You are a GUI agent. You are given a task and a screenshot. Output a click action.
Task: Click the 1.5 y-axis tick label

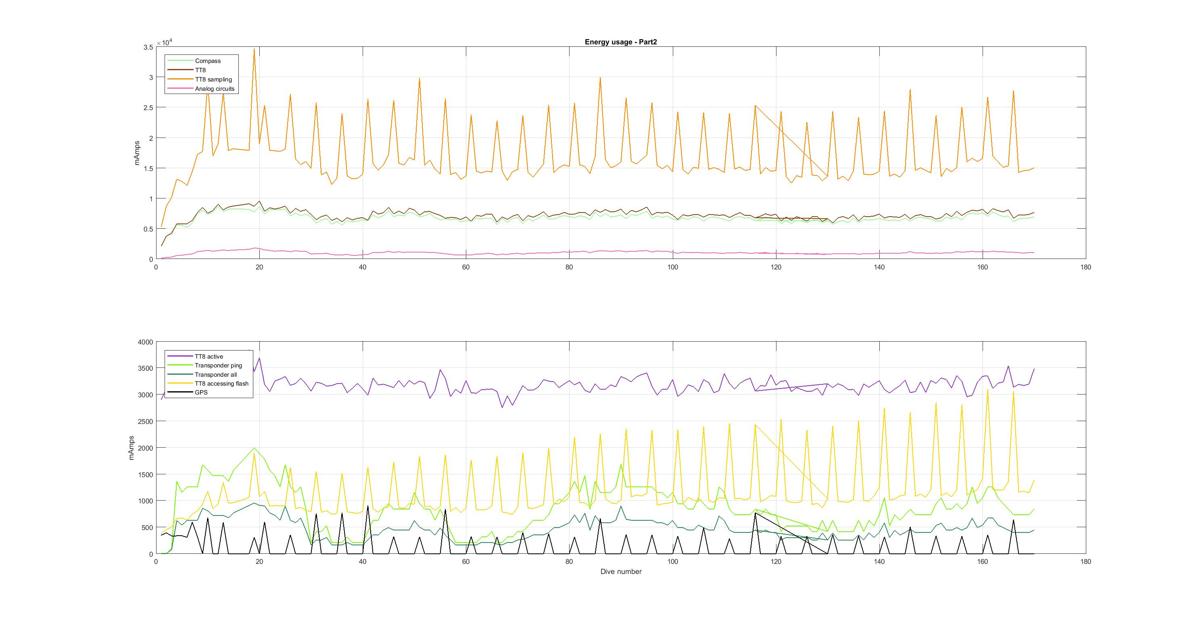click(148, 168)
